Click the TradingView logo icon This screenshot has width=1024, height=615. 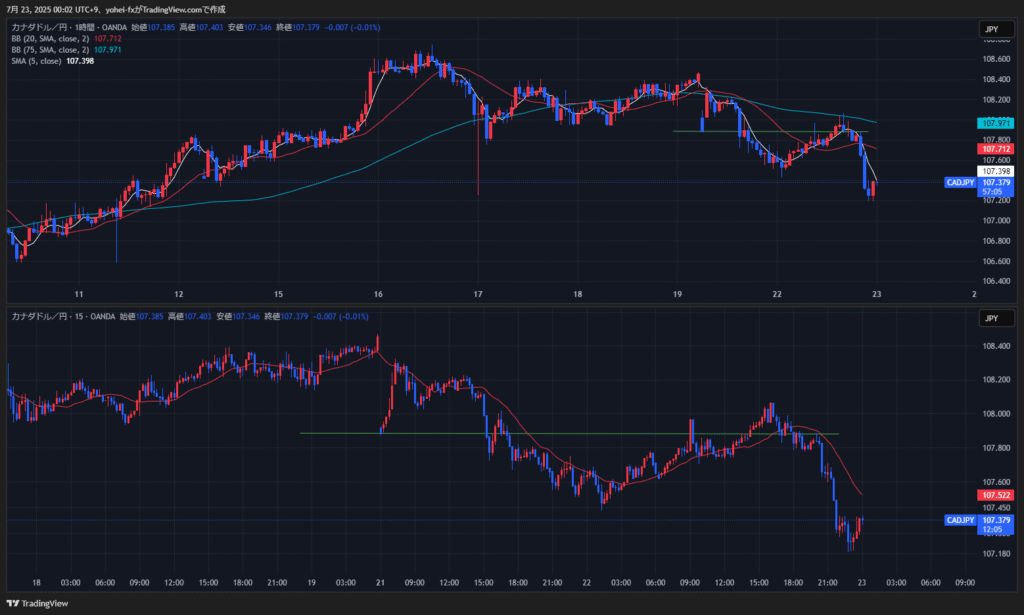point(12,603)
